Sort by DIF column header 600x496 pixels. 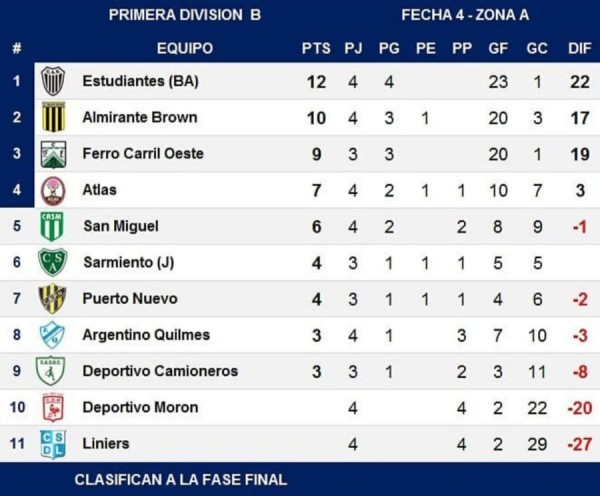coord(579,49)
